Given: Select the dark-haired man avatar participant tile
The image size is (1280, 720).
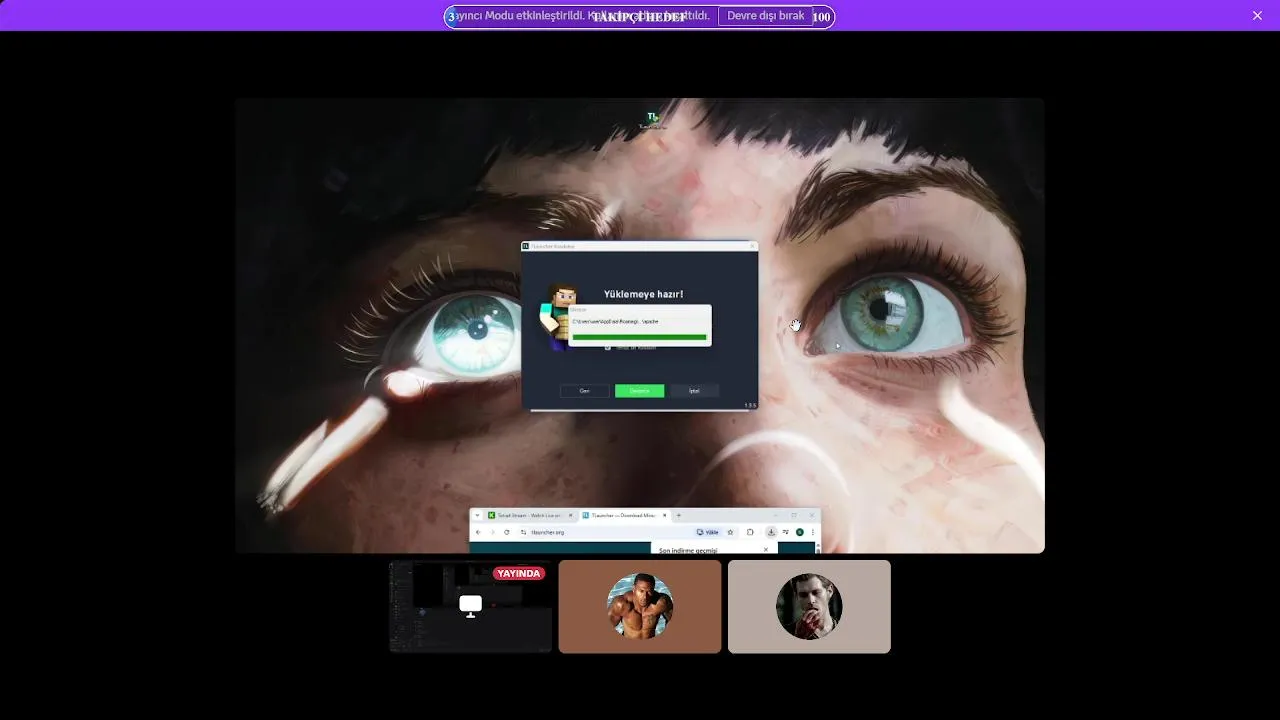Looking at the screenshot, I should click(x=809, y=606).
